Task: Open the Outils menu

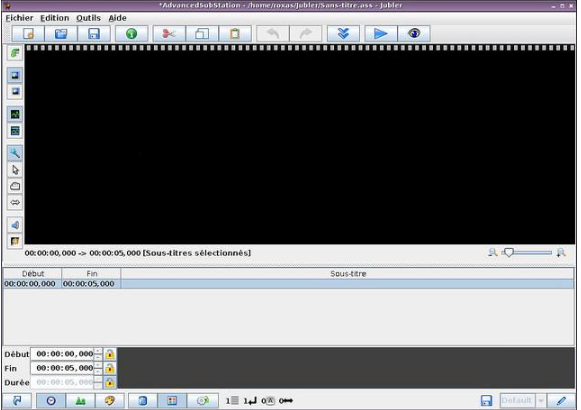Action: point(89,18)
